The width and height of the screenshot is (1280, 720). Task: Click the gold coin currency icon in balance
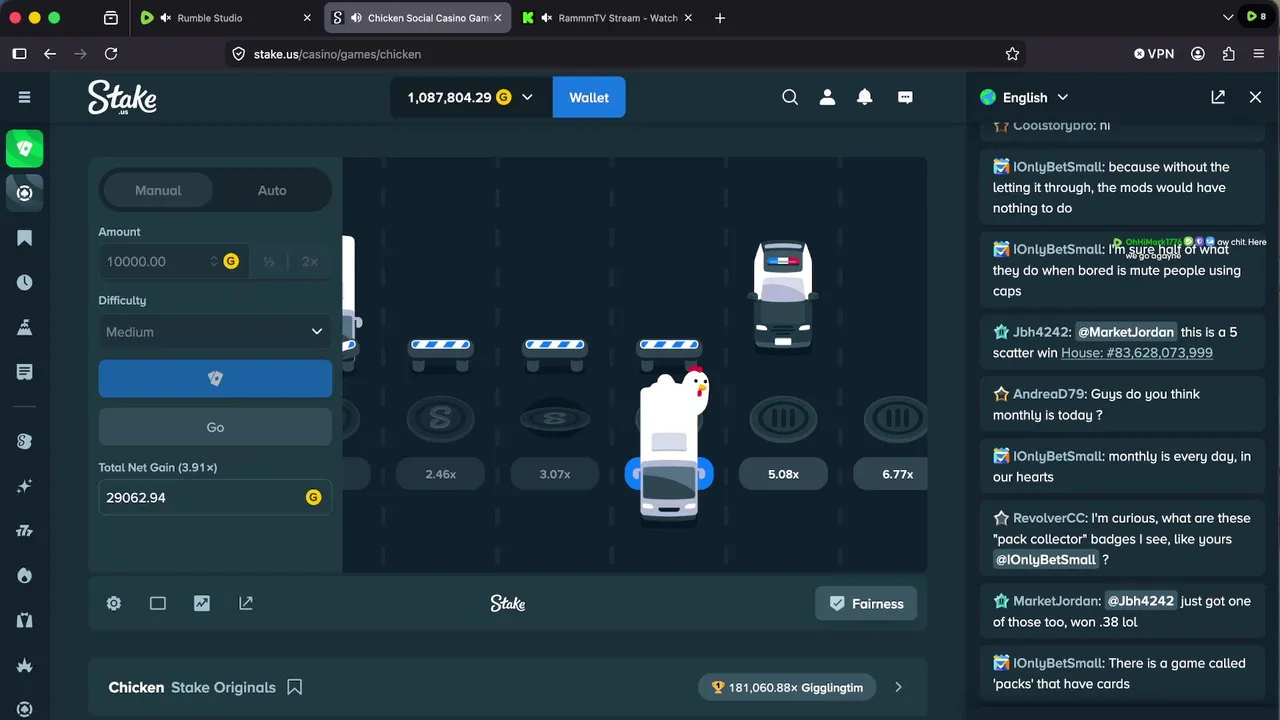[504, 97]
